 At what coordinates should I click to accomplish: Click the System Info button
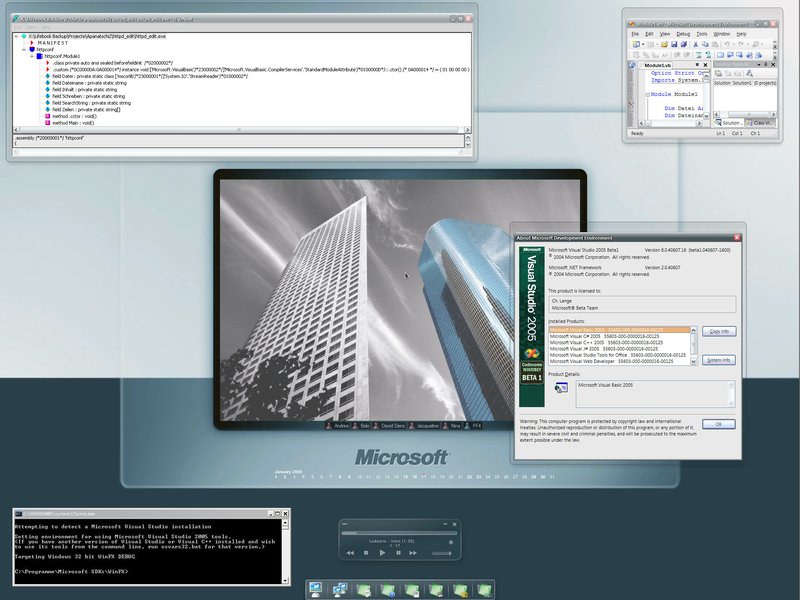pos(718,360)
